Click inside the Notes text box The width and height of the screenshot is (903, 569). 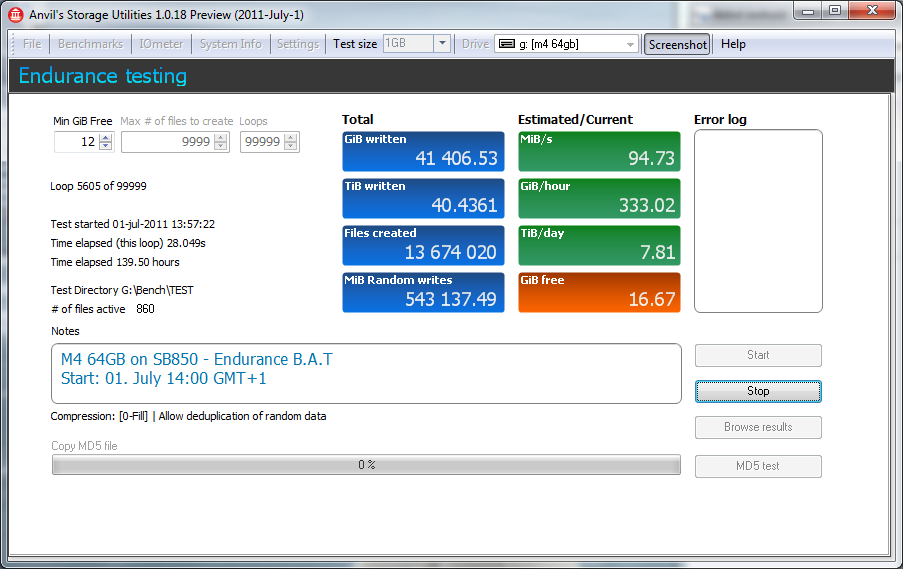pyautogui.click(x=366, y=374)
